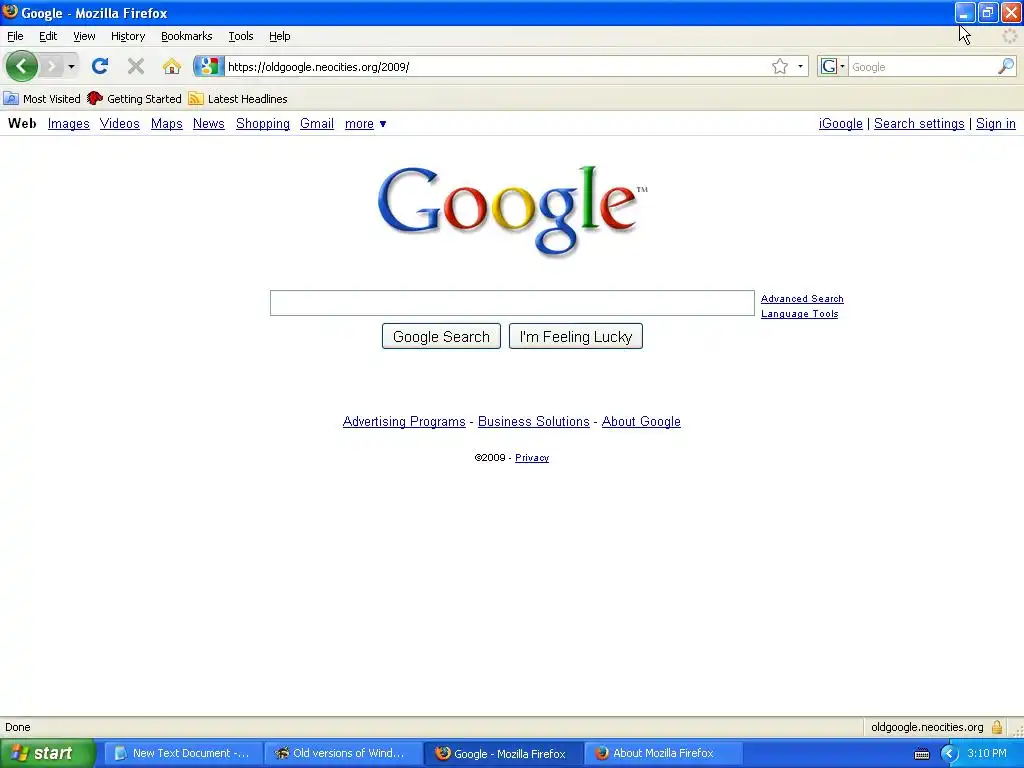Open the recent pages history dropdown arrow
The width and height of the screenshot is (1024, 768).
71,67
